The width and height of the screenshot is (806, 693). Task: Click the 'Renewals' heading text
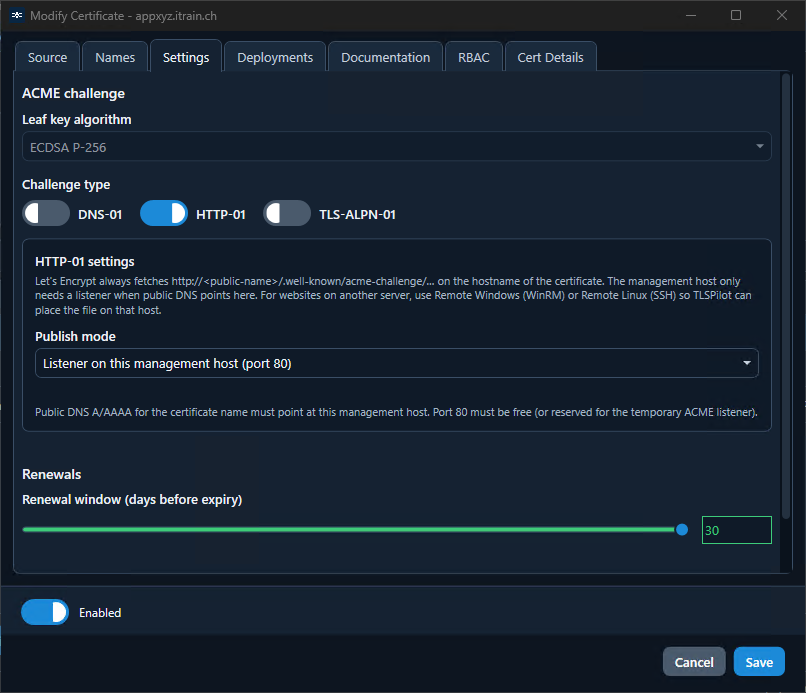[51, 474]
